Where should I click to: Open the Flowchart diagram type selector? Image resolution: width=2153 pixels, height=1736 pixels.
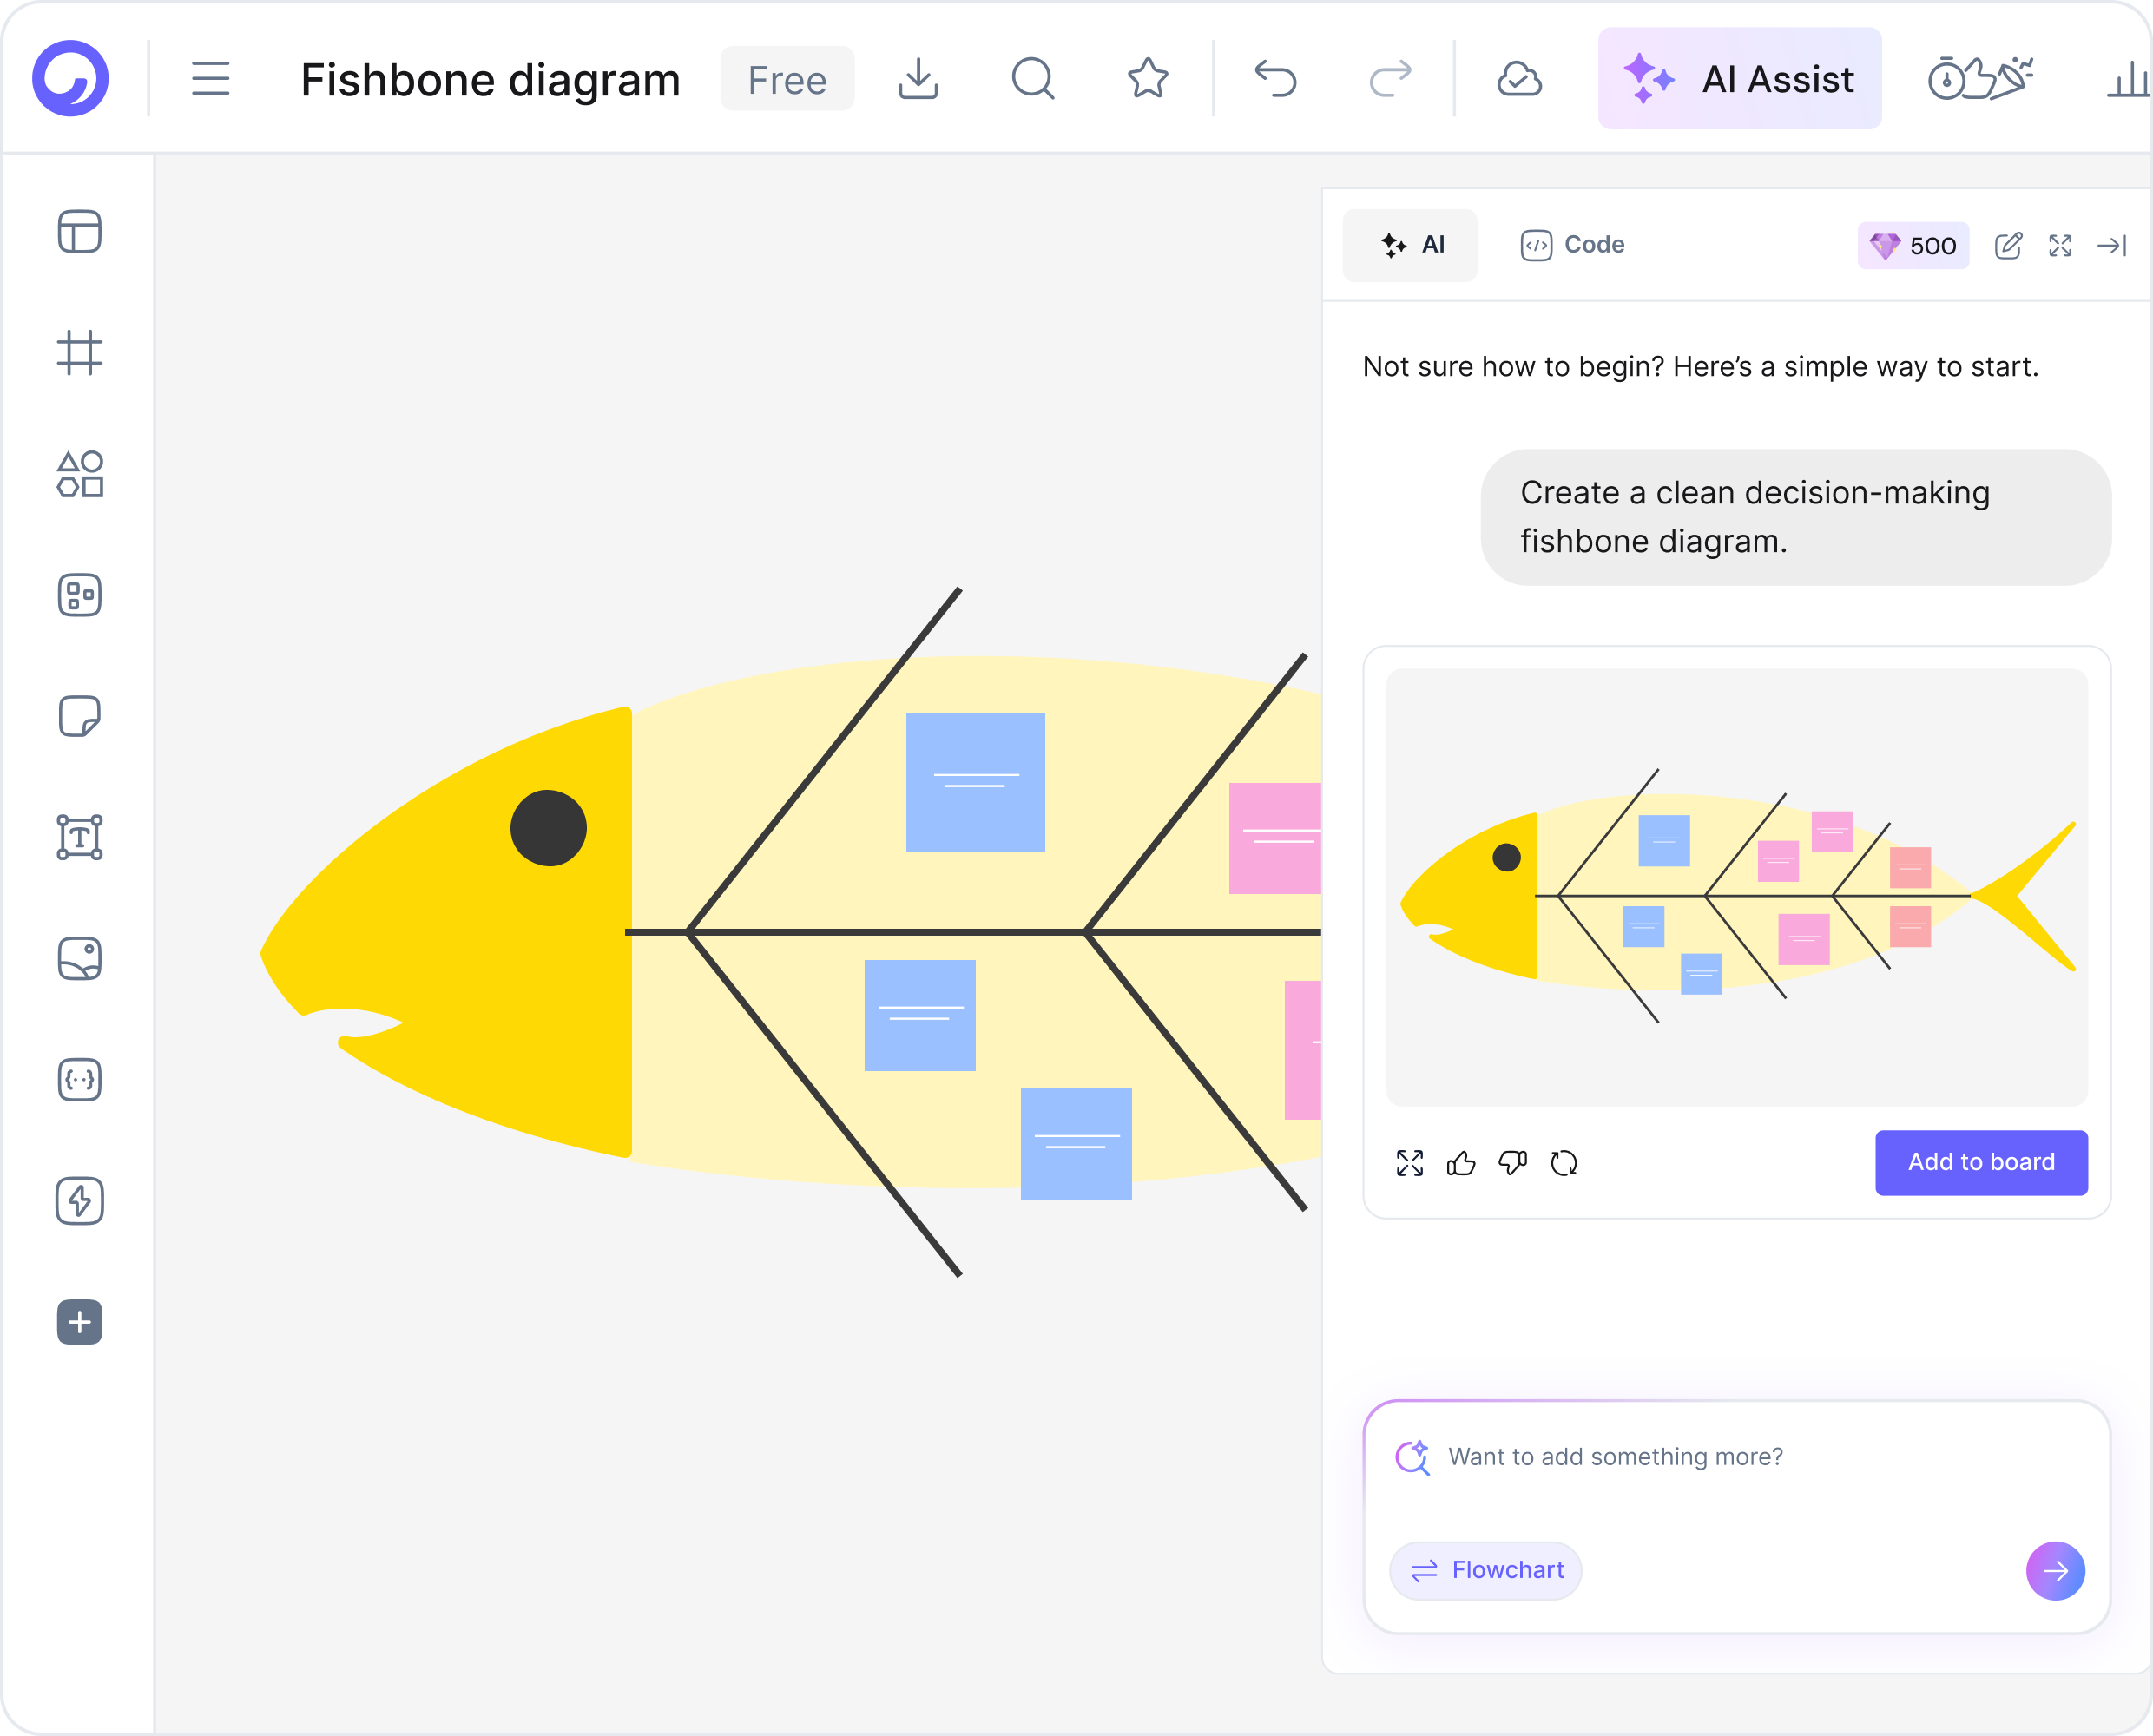click(1486, 1570)
